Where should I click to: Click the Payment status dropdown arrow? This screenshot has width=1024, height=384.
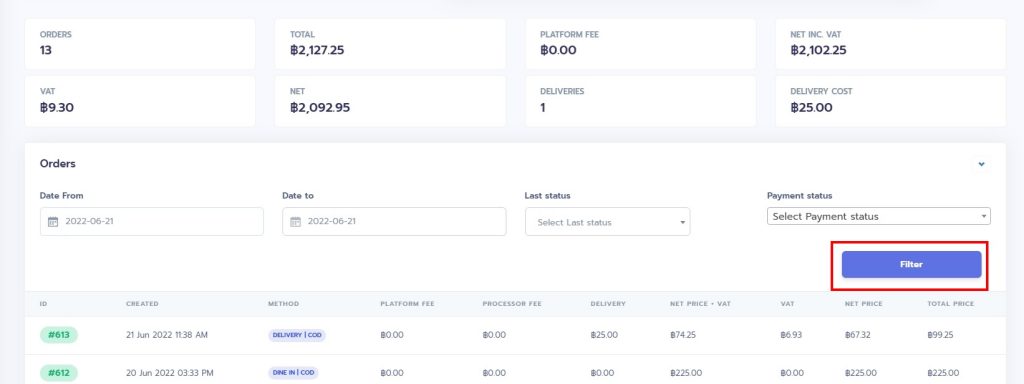[984, 216]
